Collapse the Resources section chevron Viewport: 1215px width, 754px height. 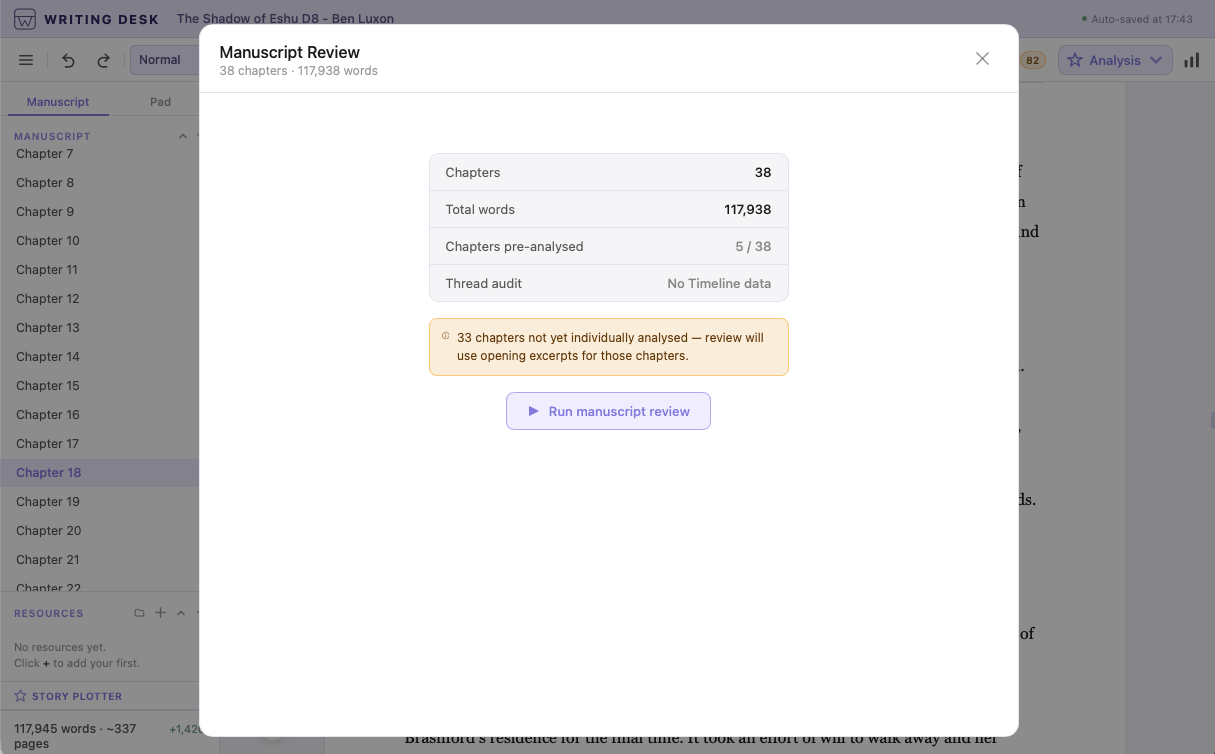coord(181,613)
